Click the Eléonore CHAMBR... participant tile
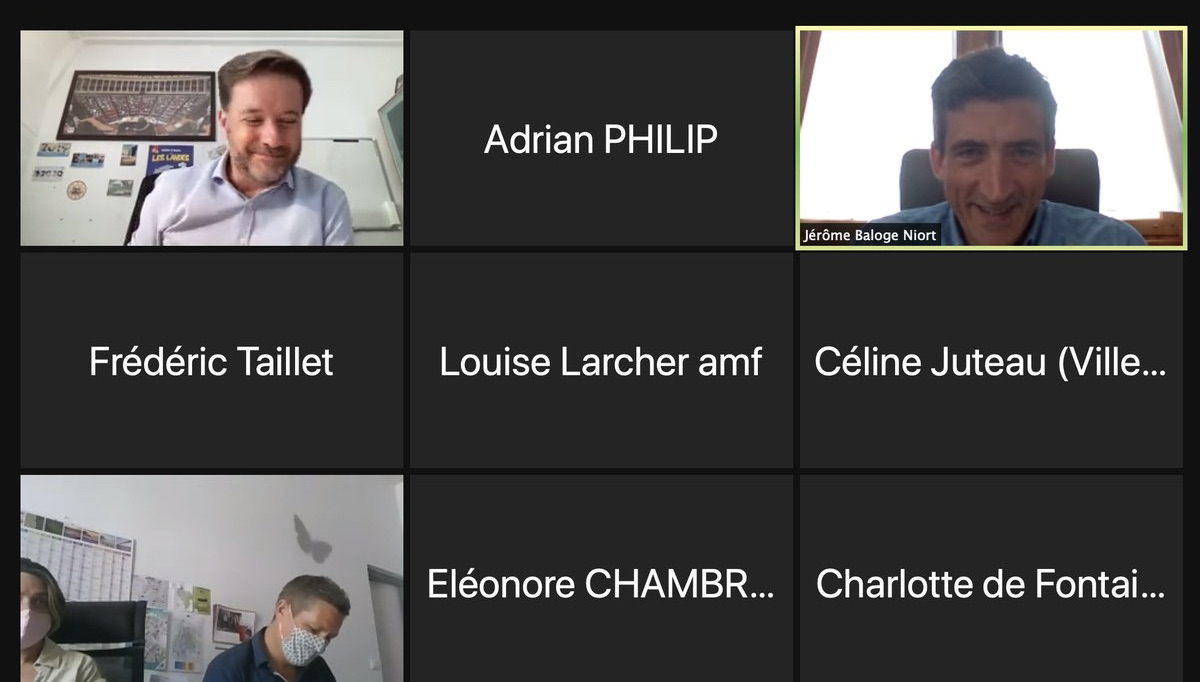The height and width of the screenshot is (682, 1200). 601,580
